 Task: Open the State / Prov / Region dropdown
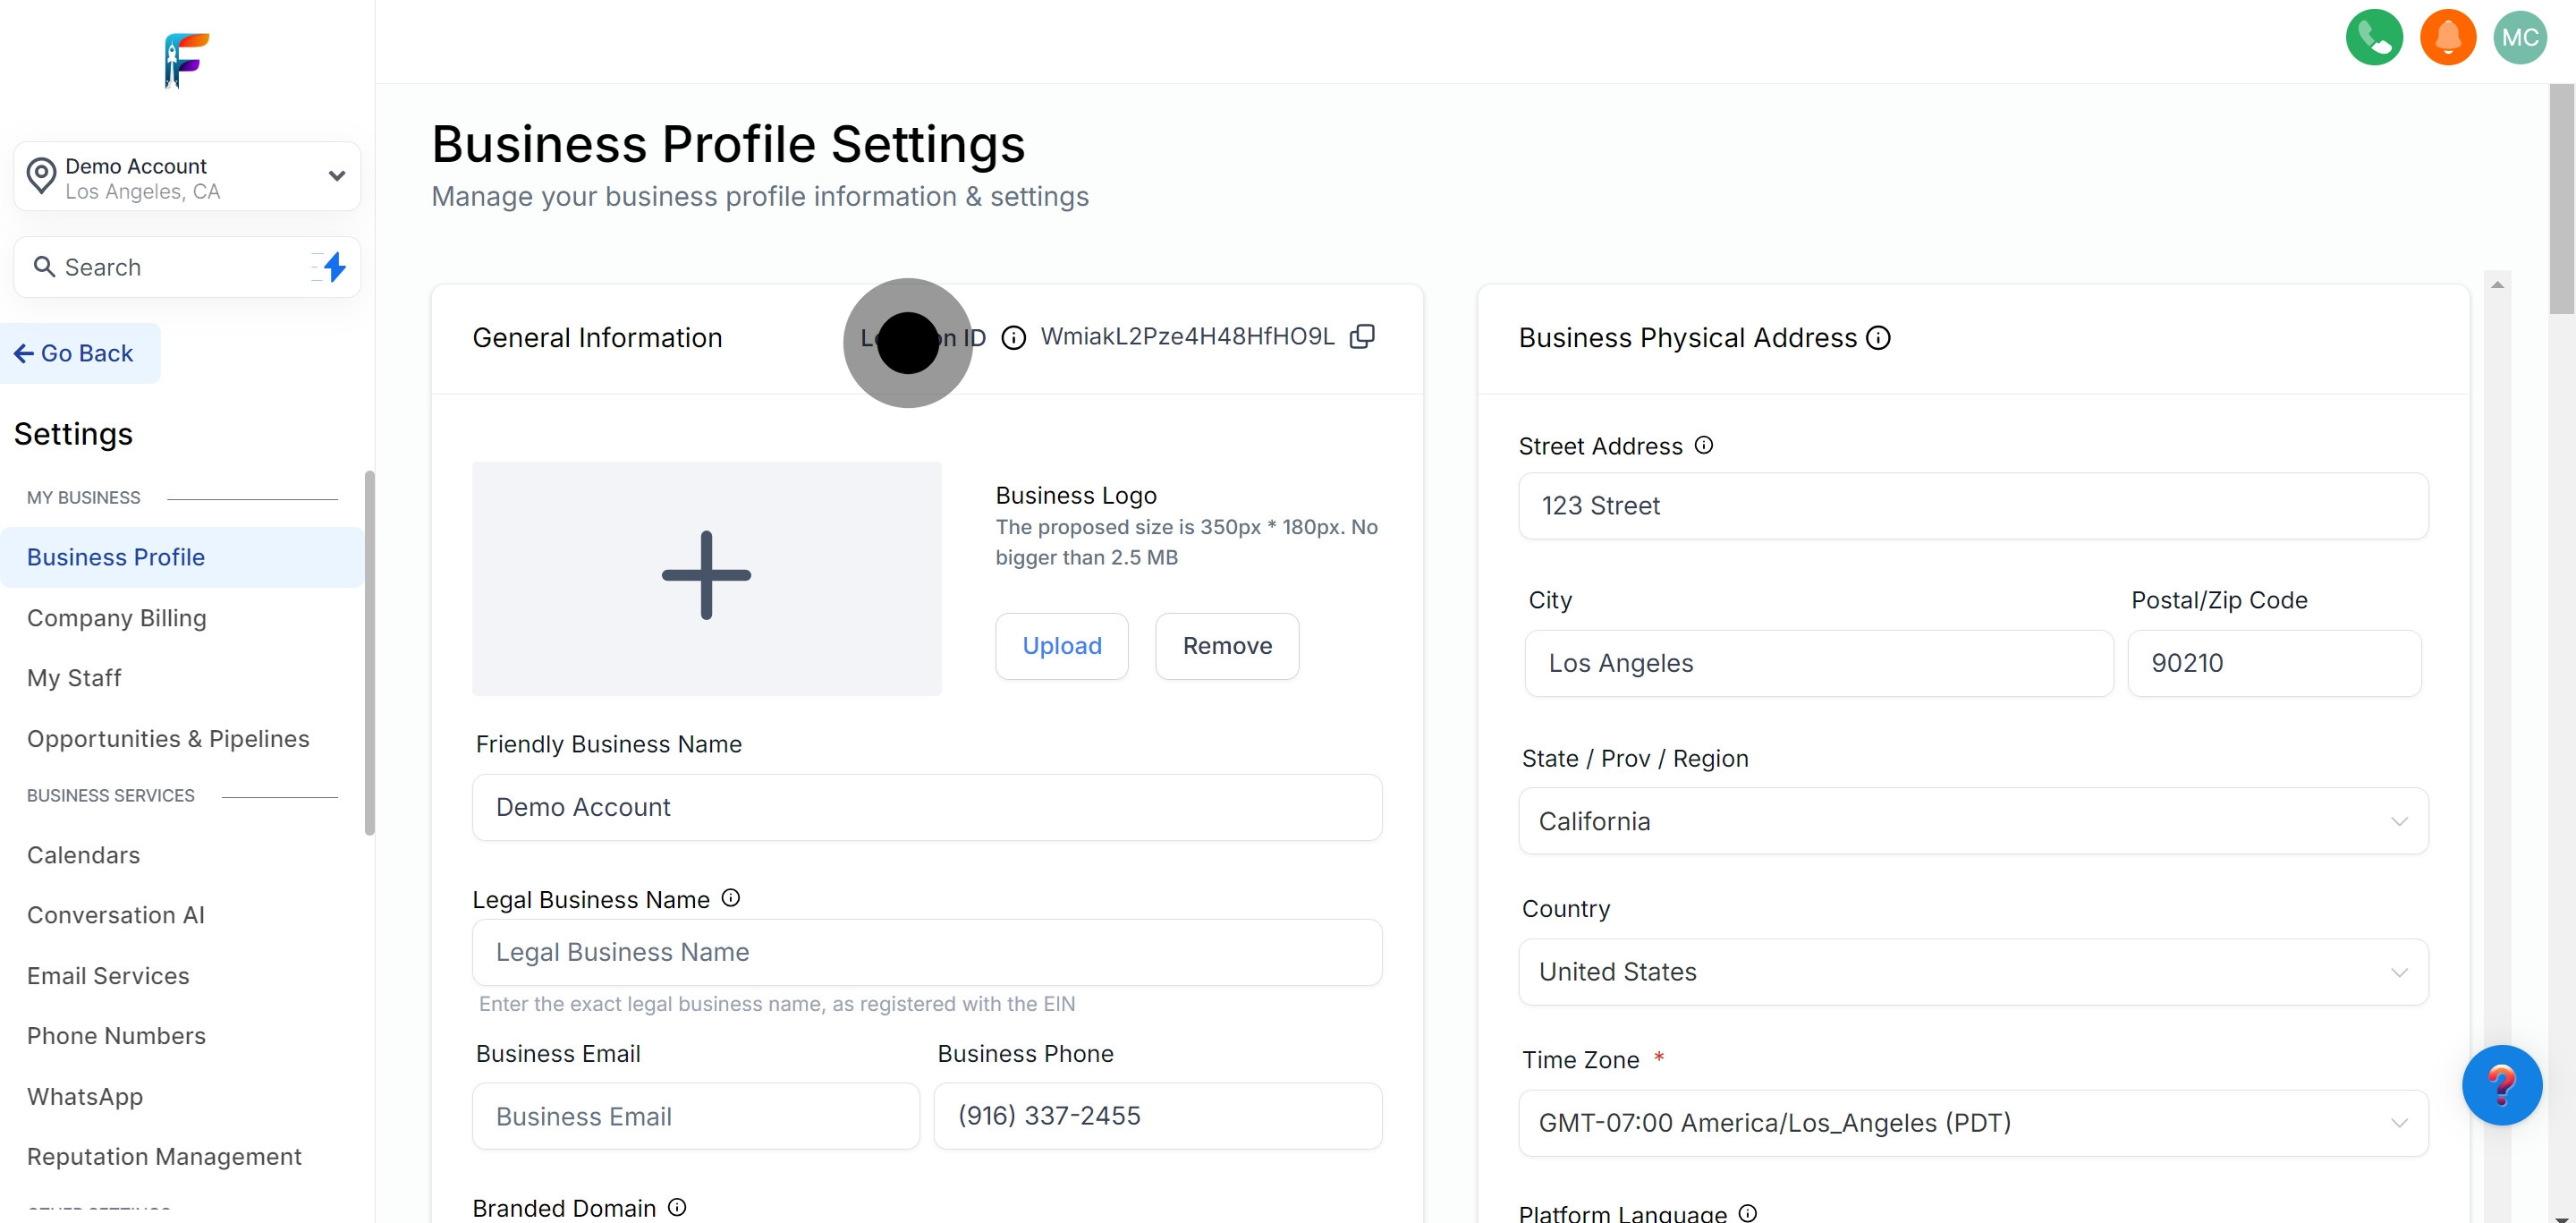coord(1973,821)
